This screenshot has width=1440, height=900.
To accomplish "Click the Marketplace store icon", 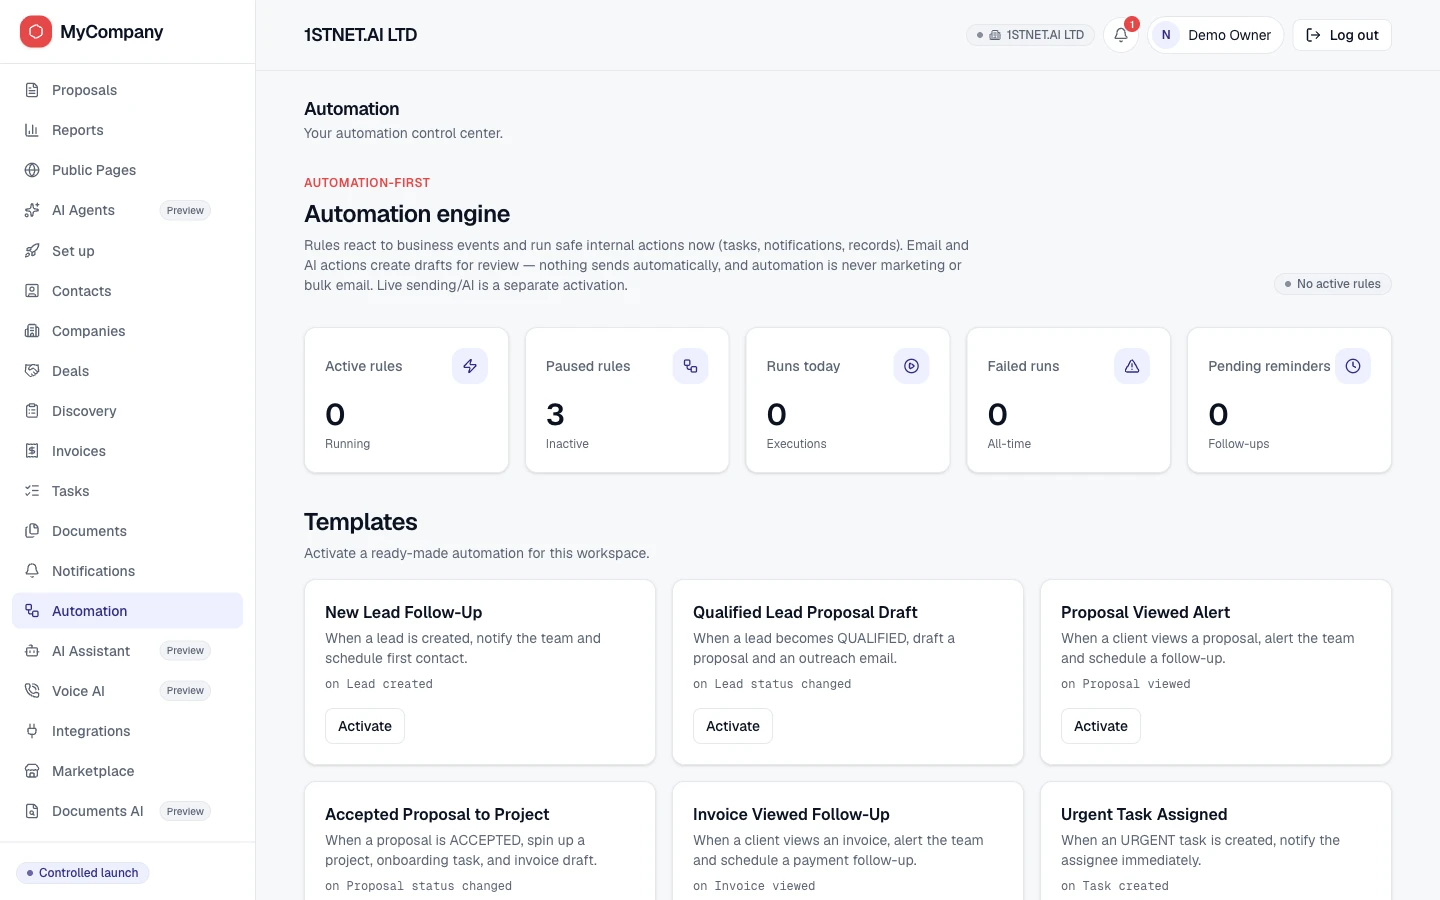I will pos(32,771).
